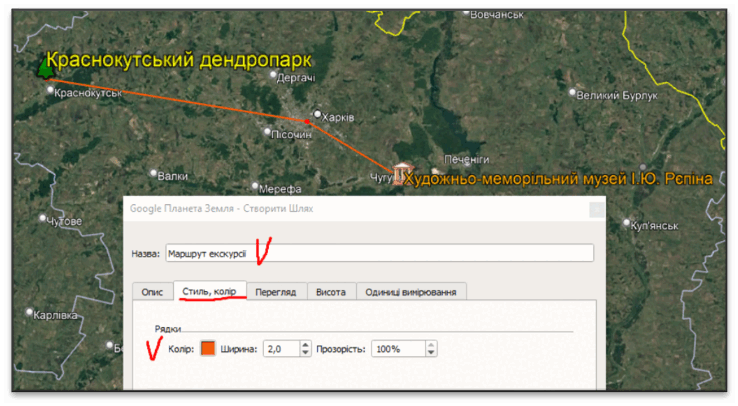
Task: Click the Краснокутськ town label
Action: coord(88,93)
